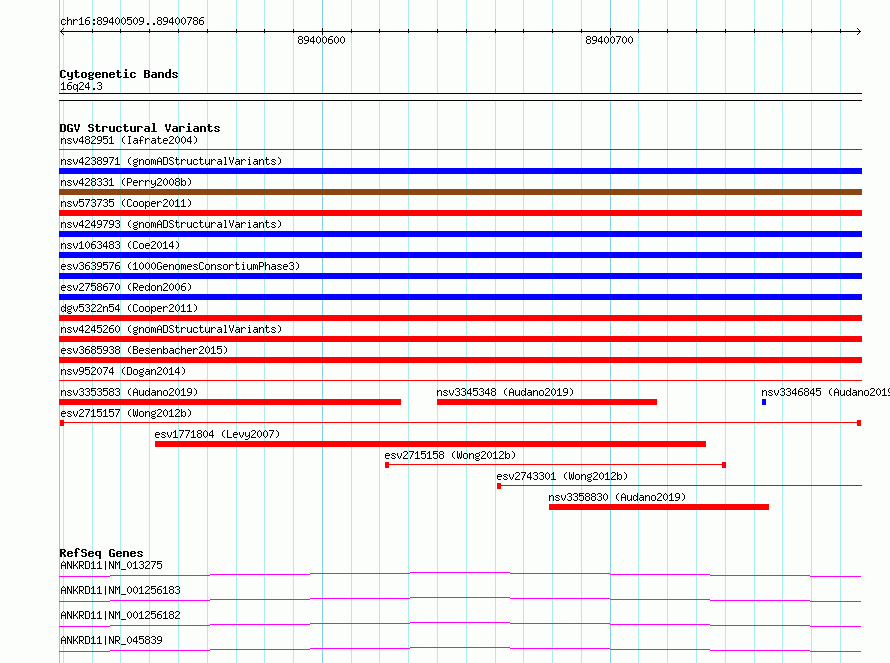Image resolution: width=890 pixels, height=663 pixels.
Task: Click the small blue marker of nsv3346845
Action: tap(764, 402)
